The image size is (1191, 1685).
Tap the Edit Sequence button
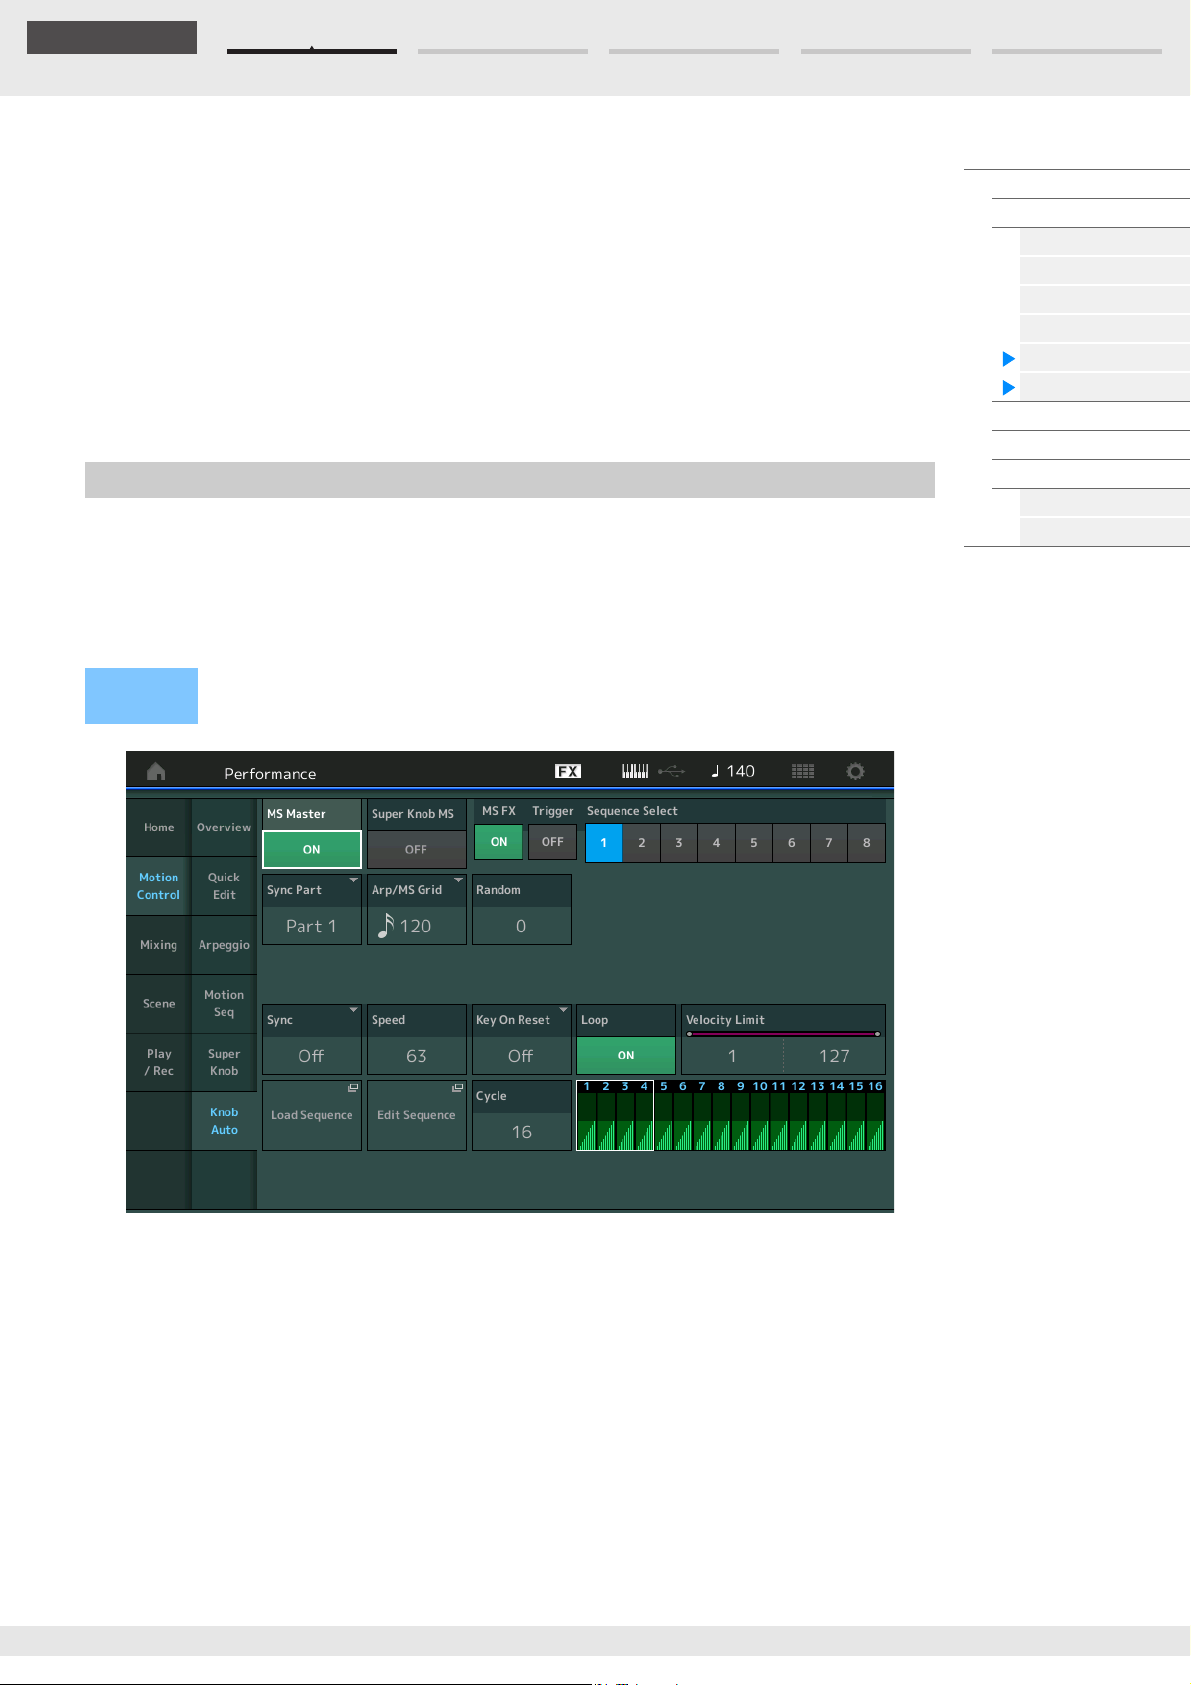click(x=417, y=1115)
